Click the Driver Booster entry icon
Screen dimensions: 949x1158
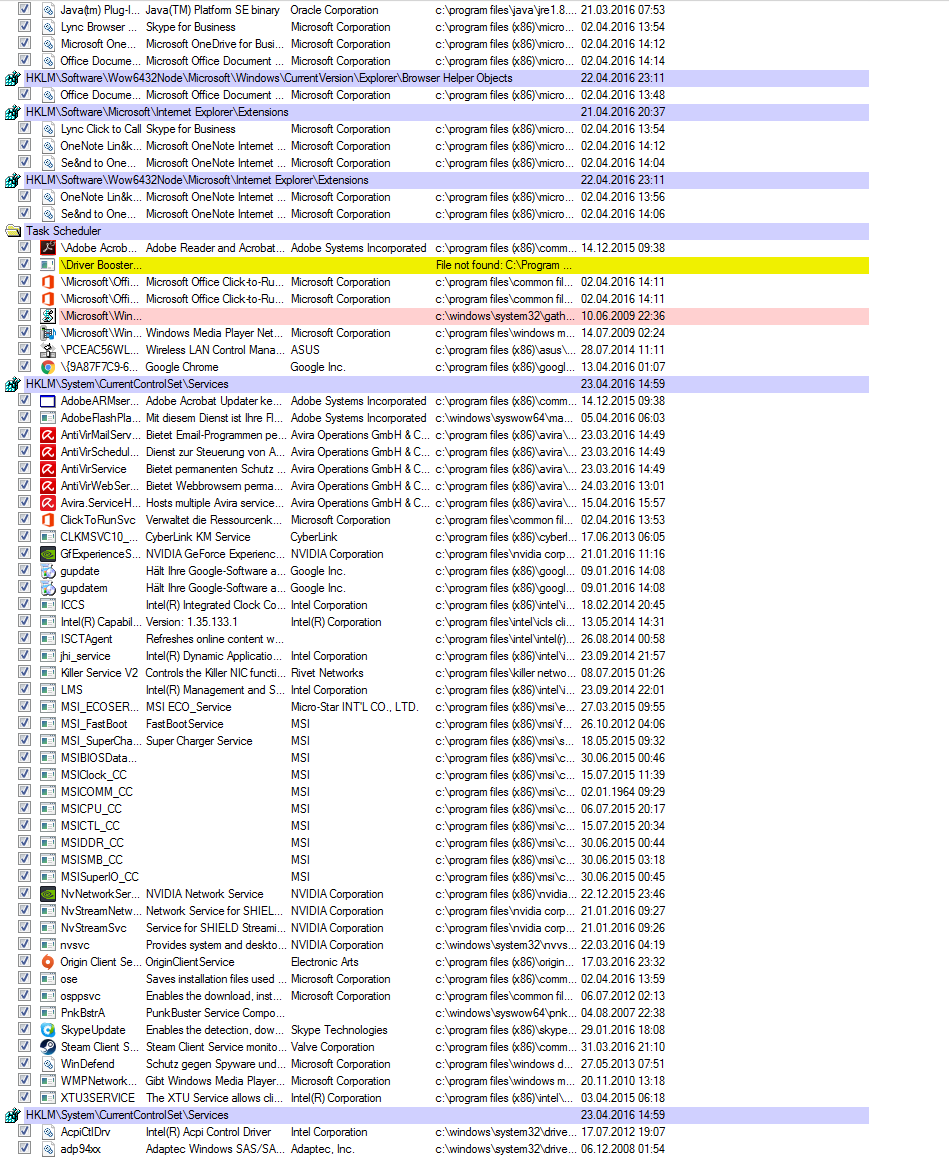click(x=48, y=265)
